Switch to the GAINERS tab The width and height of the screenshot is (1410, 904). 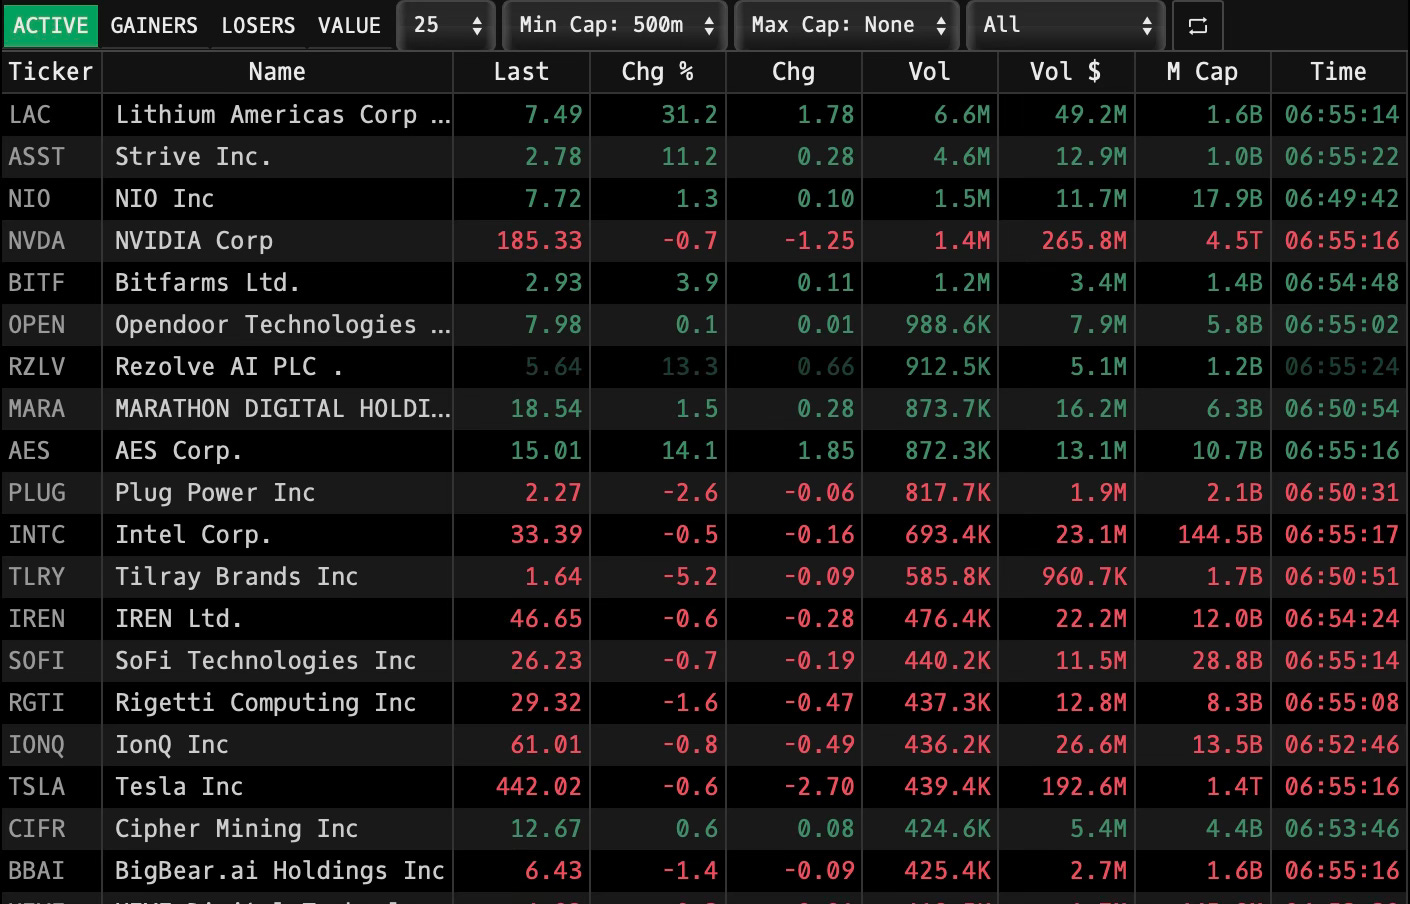click(154, 25)
